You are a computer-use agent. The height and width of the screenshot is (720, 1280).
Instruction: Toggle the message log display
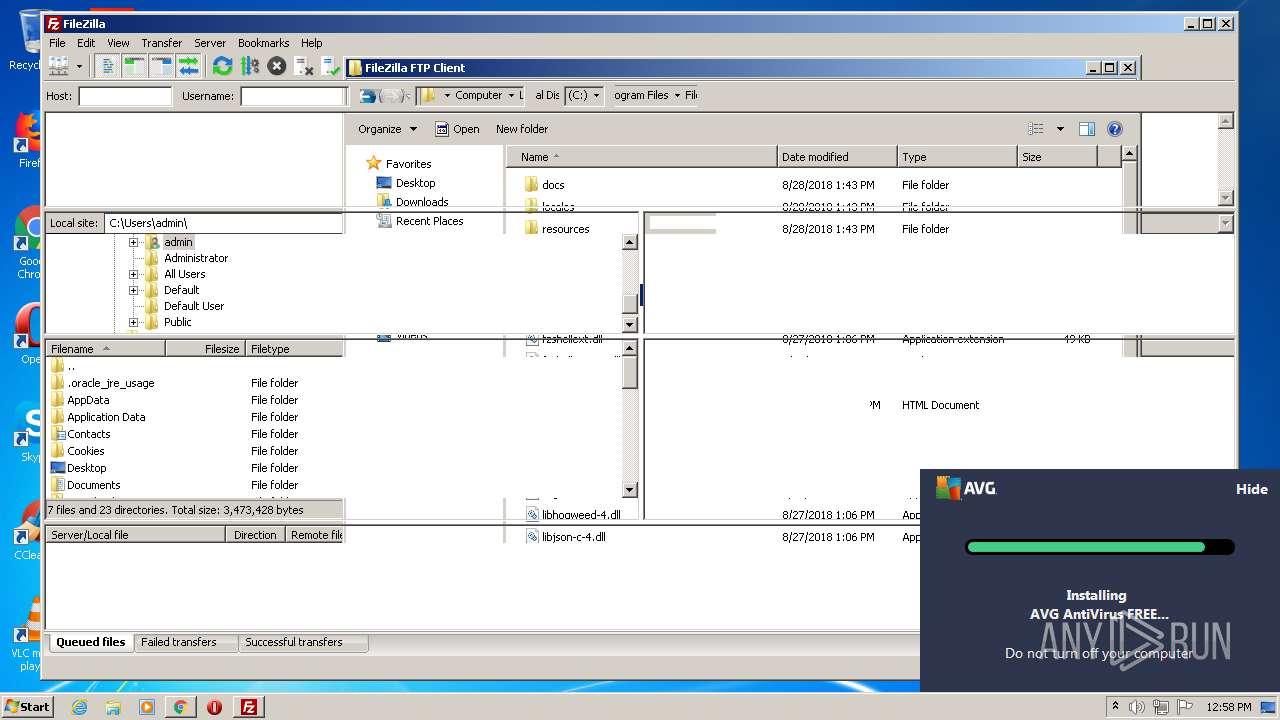click(107, 66)
